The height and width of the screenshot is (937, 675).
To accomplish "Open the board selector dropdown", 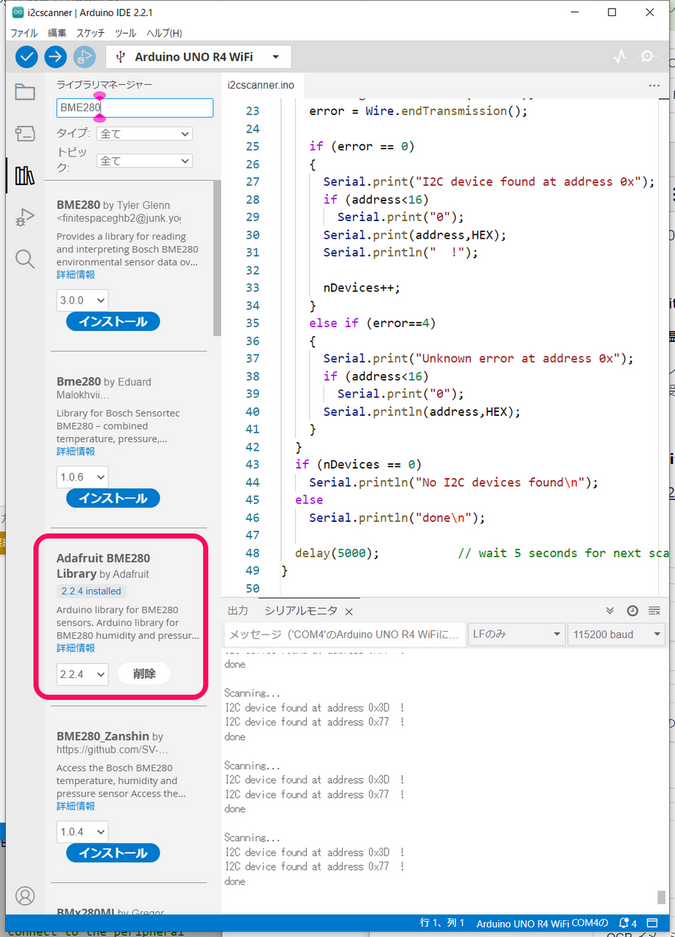I will (x=198, y=57).
